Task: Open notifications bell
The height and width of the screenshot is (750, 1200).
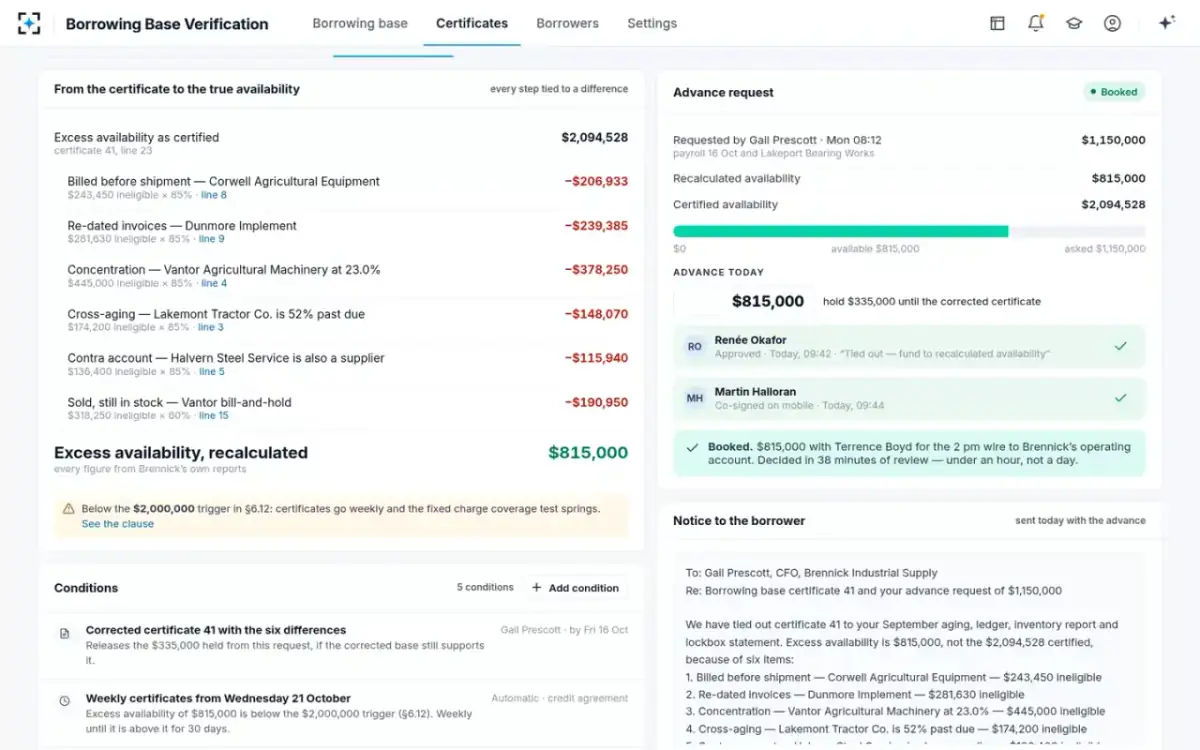Action: (x=1036, y=23)
